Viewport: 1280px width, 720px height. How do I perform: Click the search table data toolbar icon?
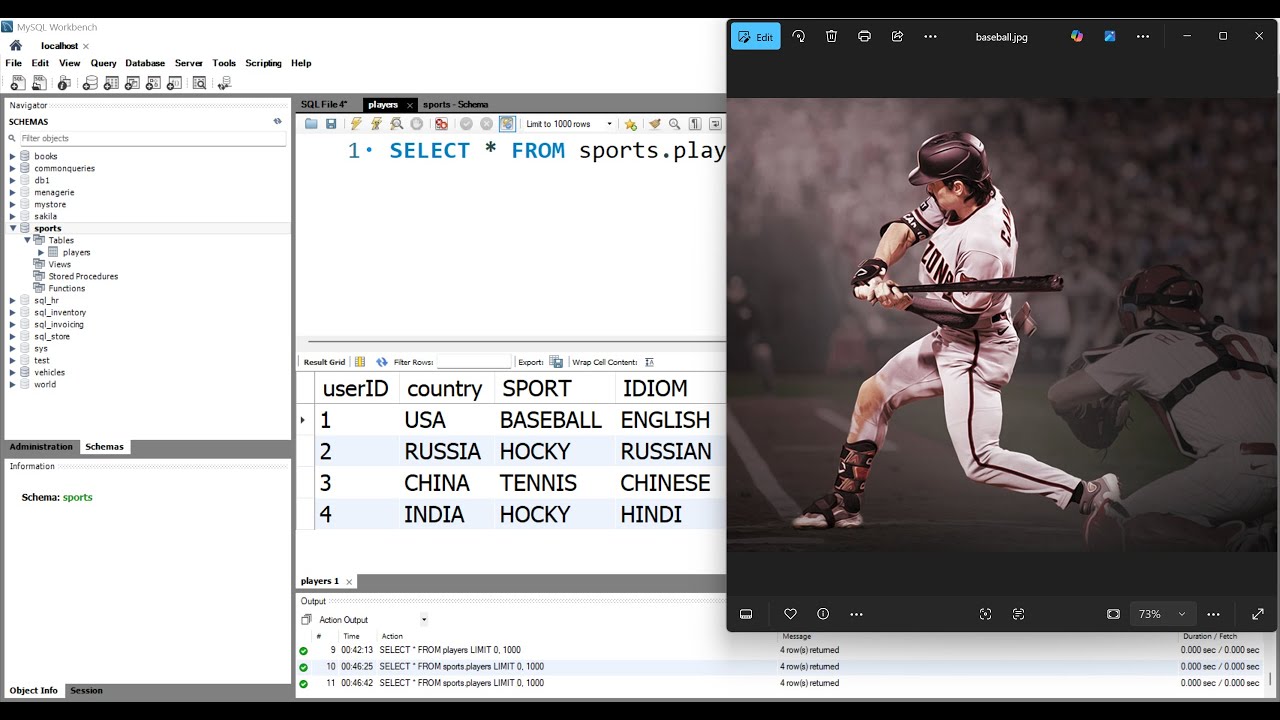point(199,83)
